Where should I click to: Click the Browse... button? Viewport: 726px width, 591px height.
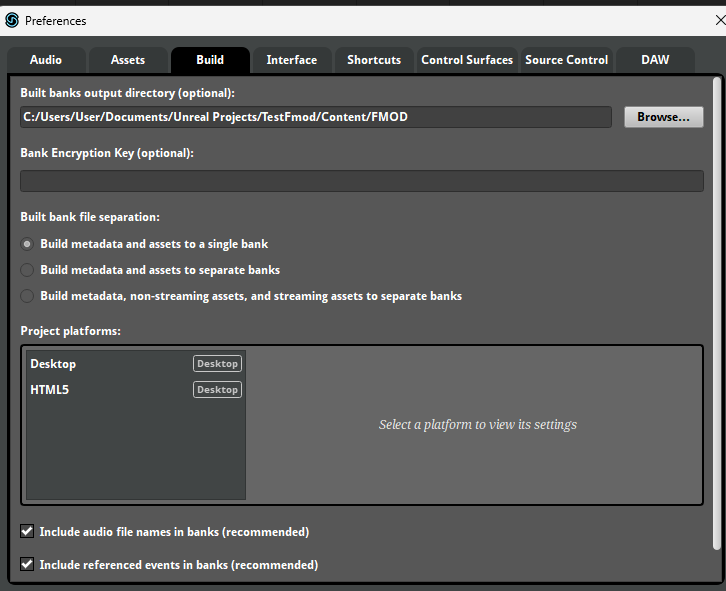tap(663, 117)
